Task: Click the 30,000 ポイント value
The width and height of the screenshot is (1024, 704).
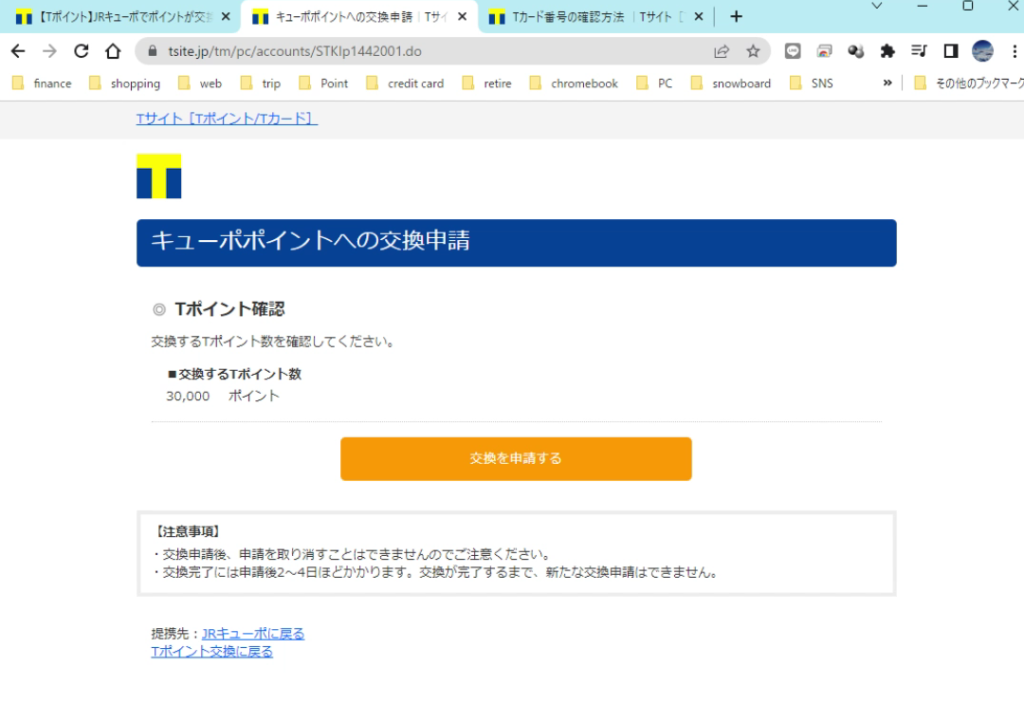Action: point(223,396)
